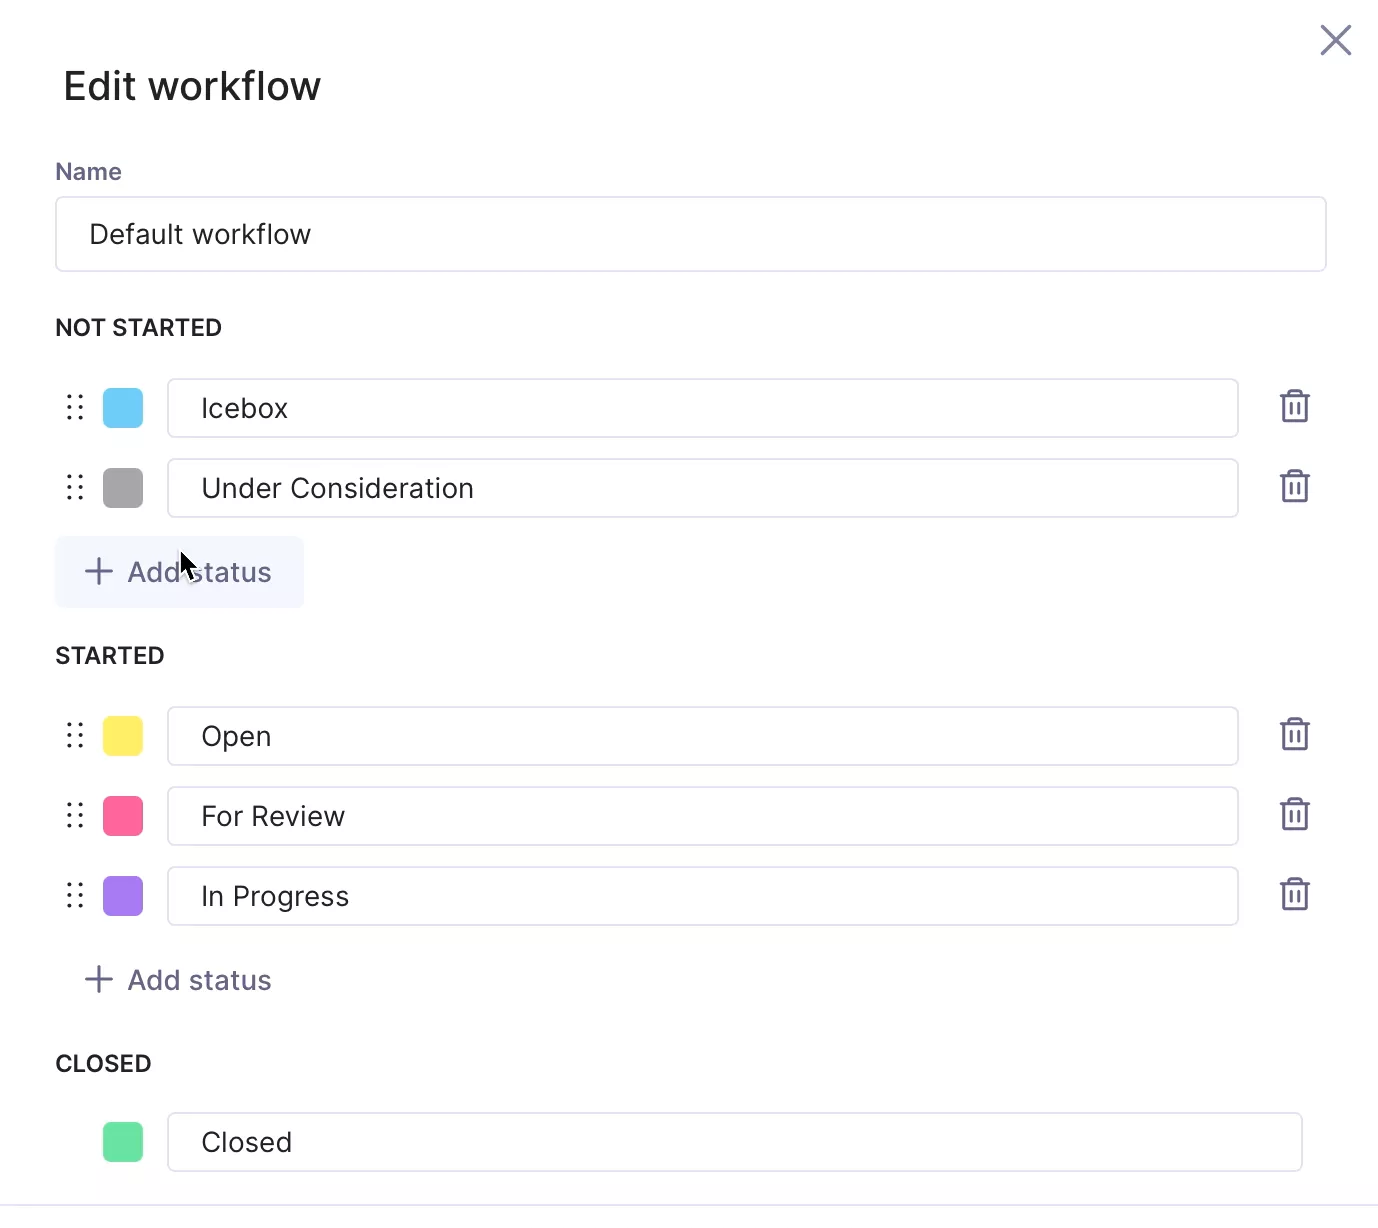The height and width of the screenshot is (1228, 1378).
Task: Delete the Icebox status
Action: [1295, 407]
